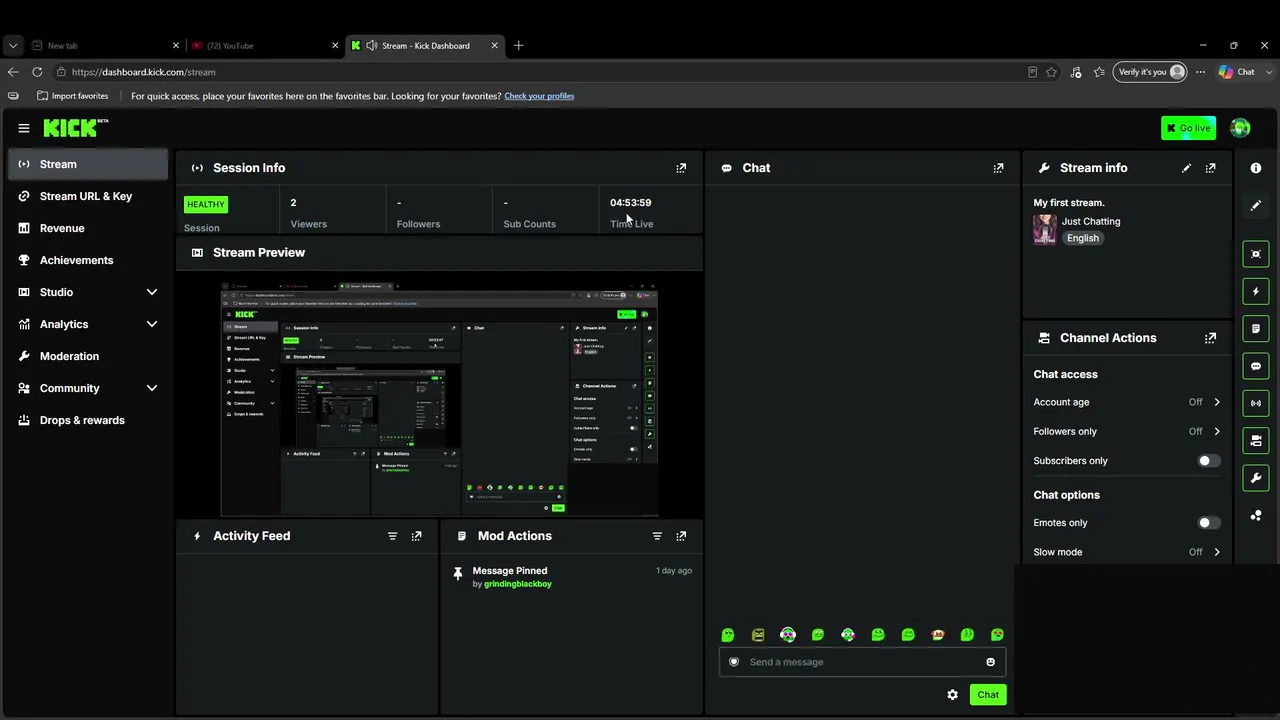Viewport: 1280px width, 720px height.
Task: Switch to the YouTube browser tab
Action: (265, 45)
